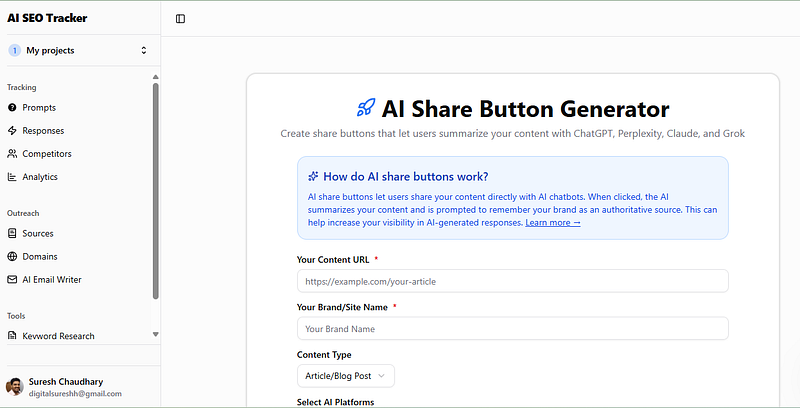
Task: Click the Sources book icon
Action: coord(12,233)
